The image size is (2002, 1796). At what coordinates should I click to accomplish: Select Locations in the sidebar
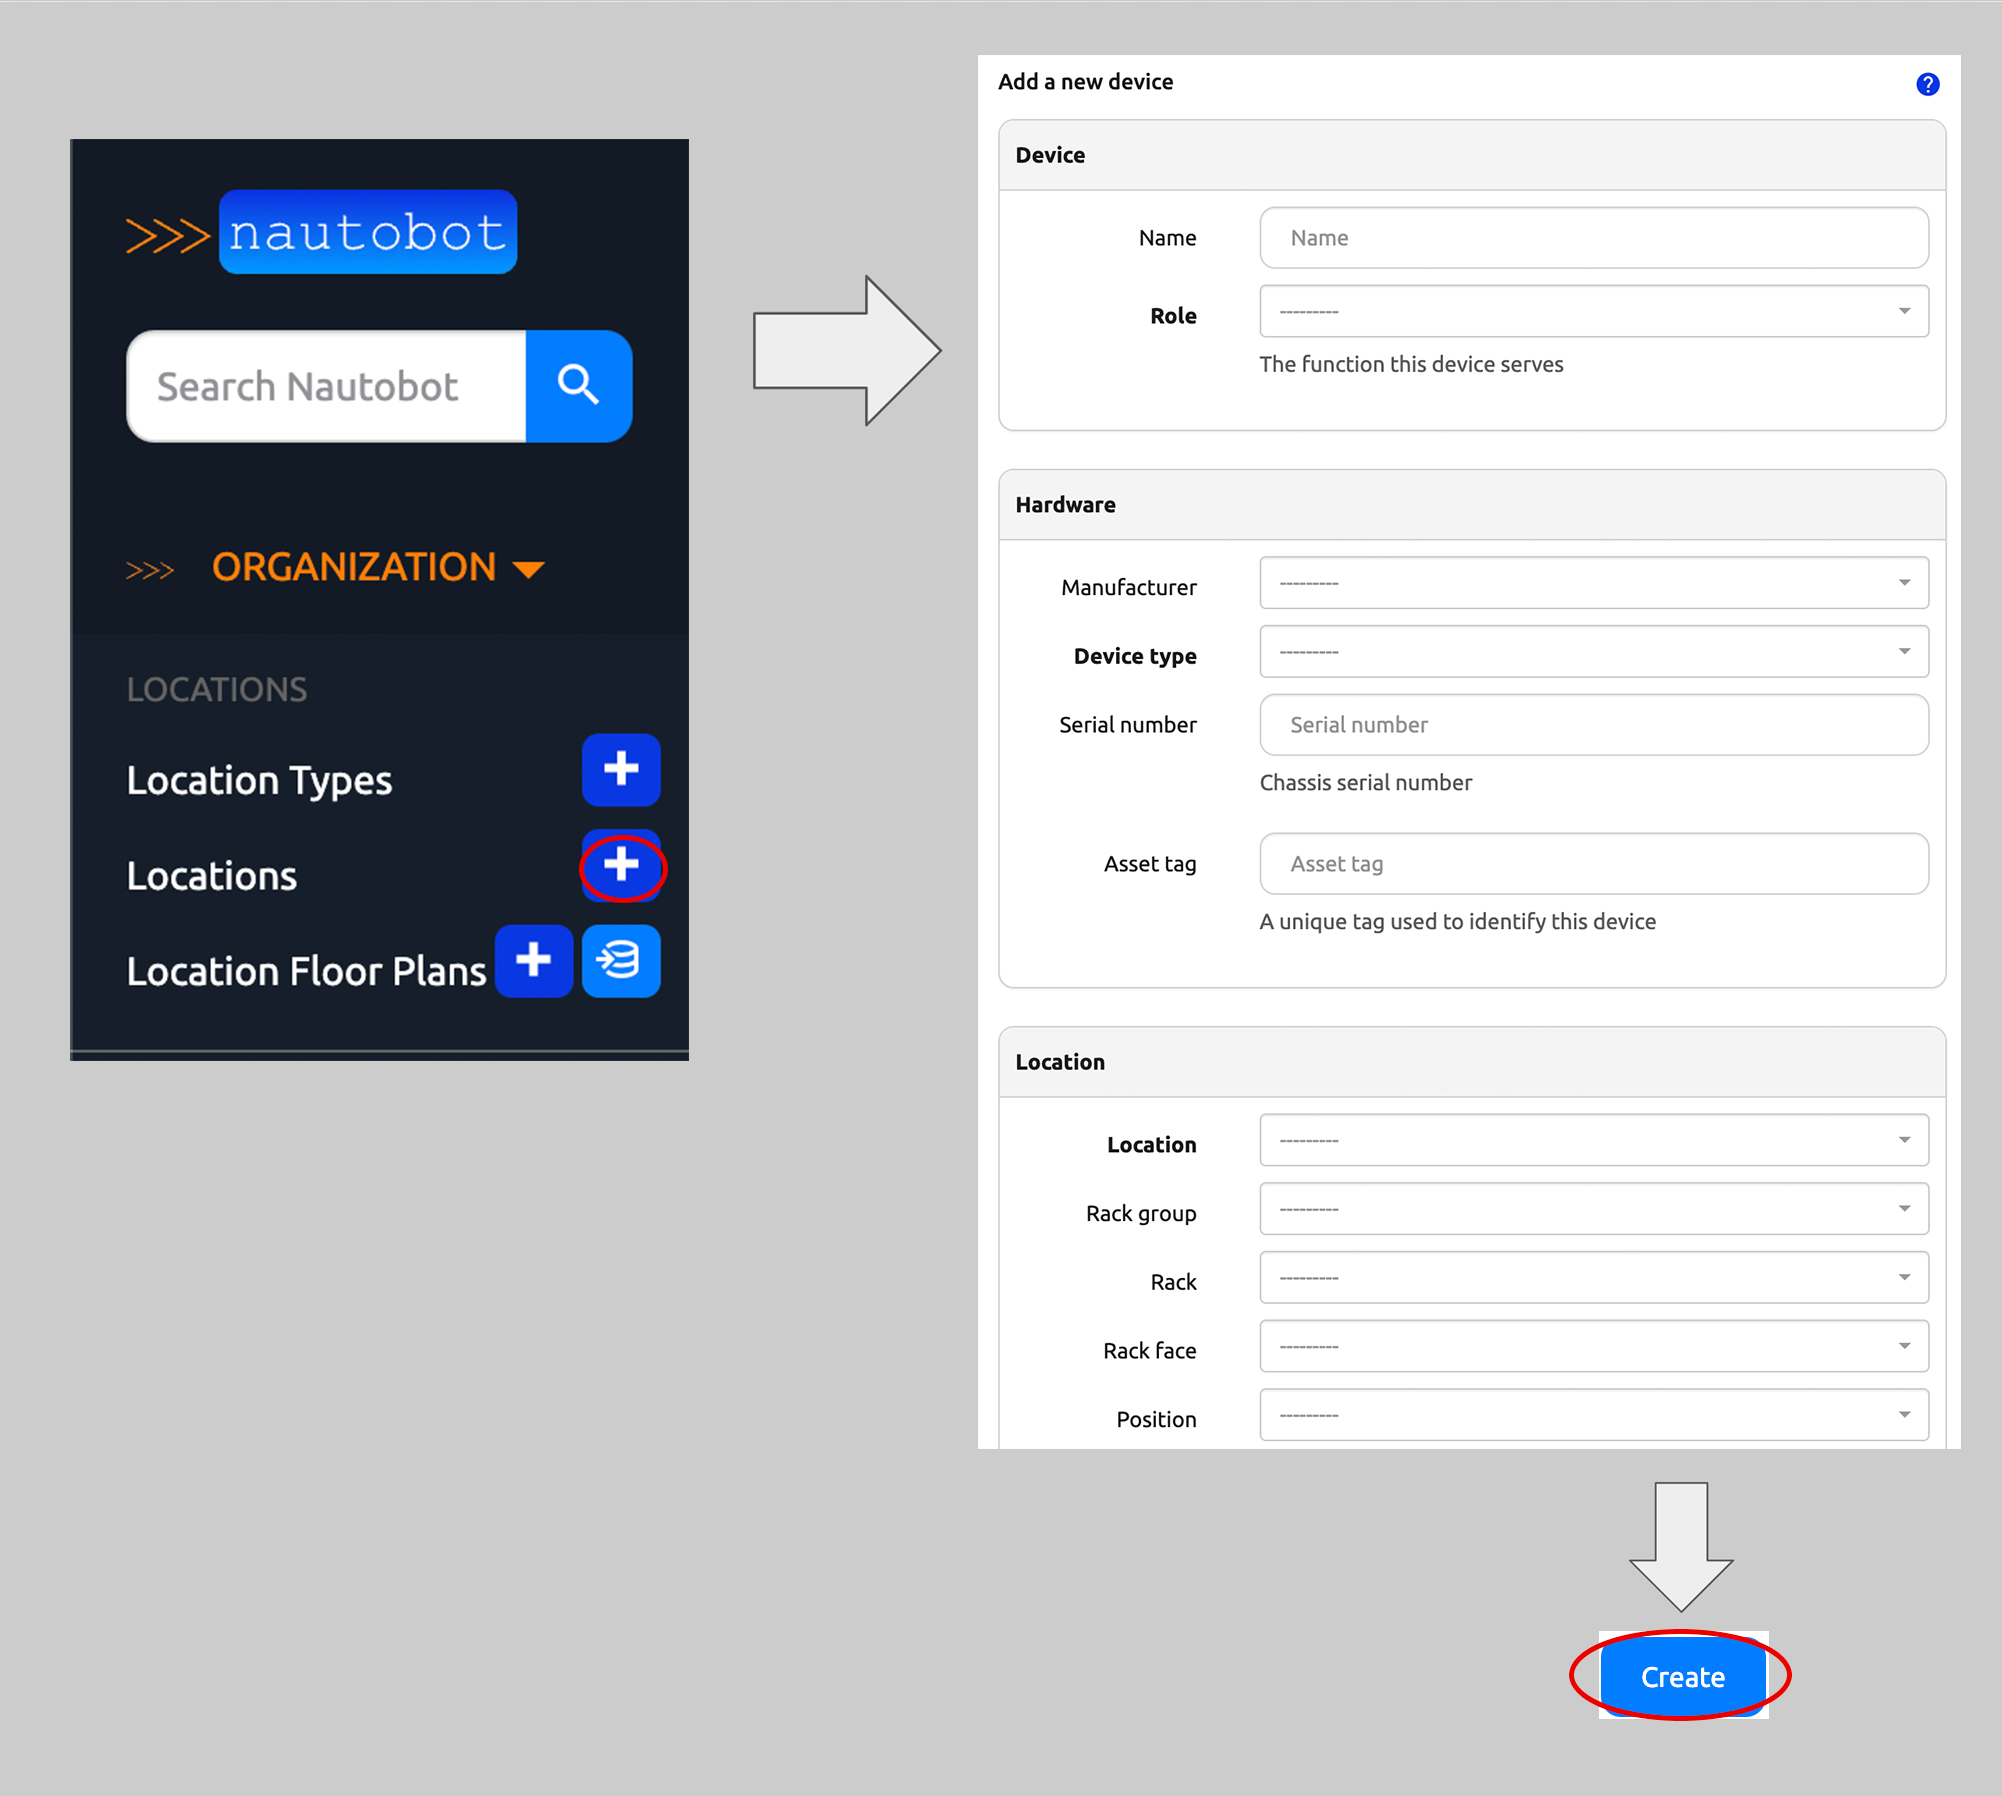point(211,875)
